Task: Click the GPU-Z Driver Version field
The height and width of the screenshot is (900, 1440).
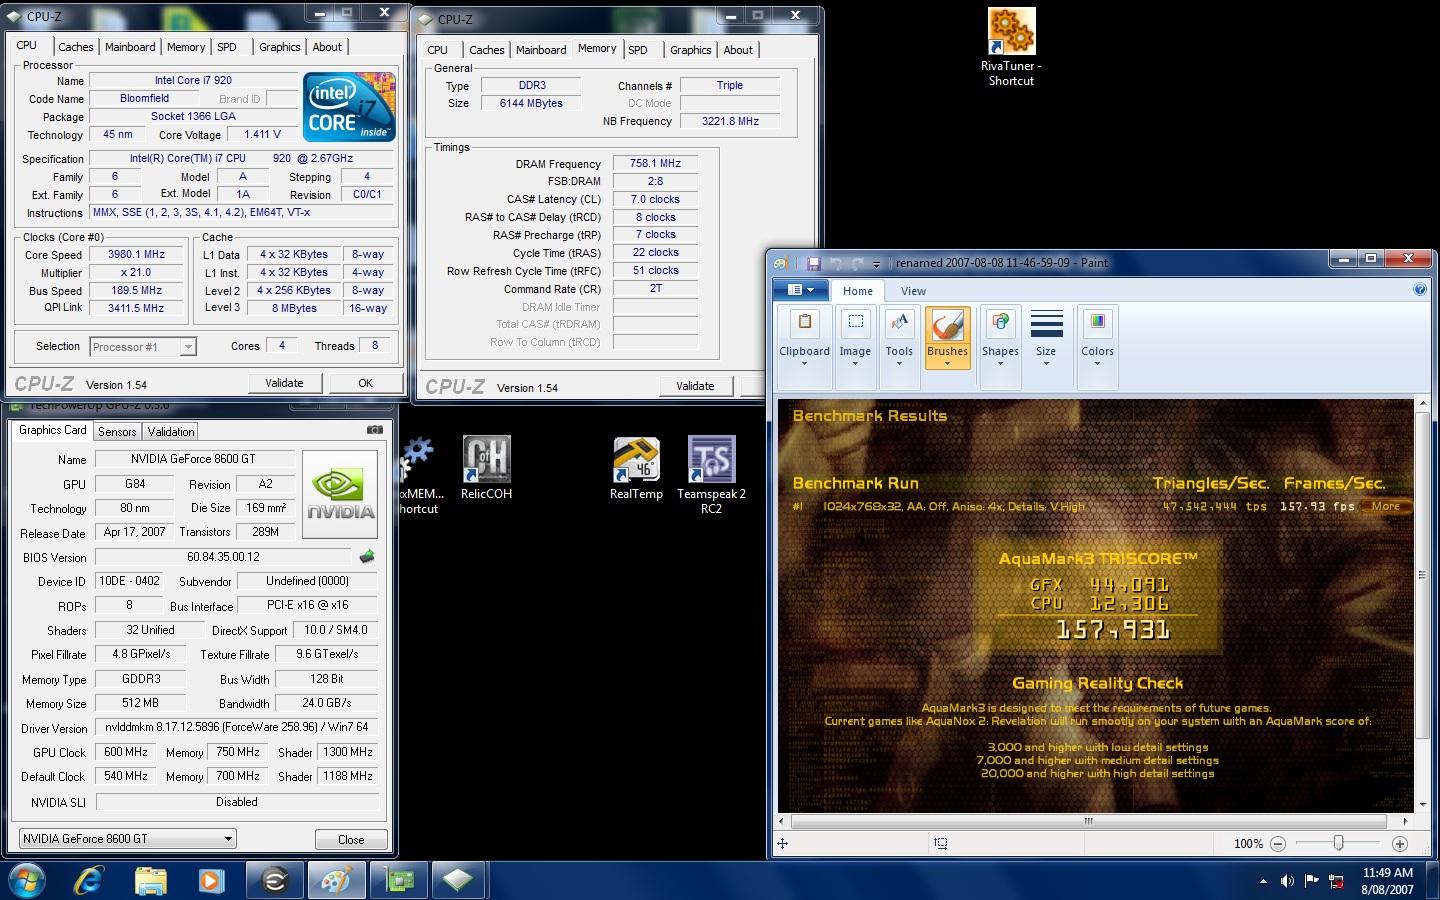Action: (x=237, y=728)
